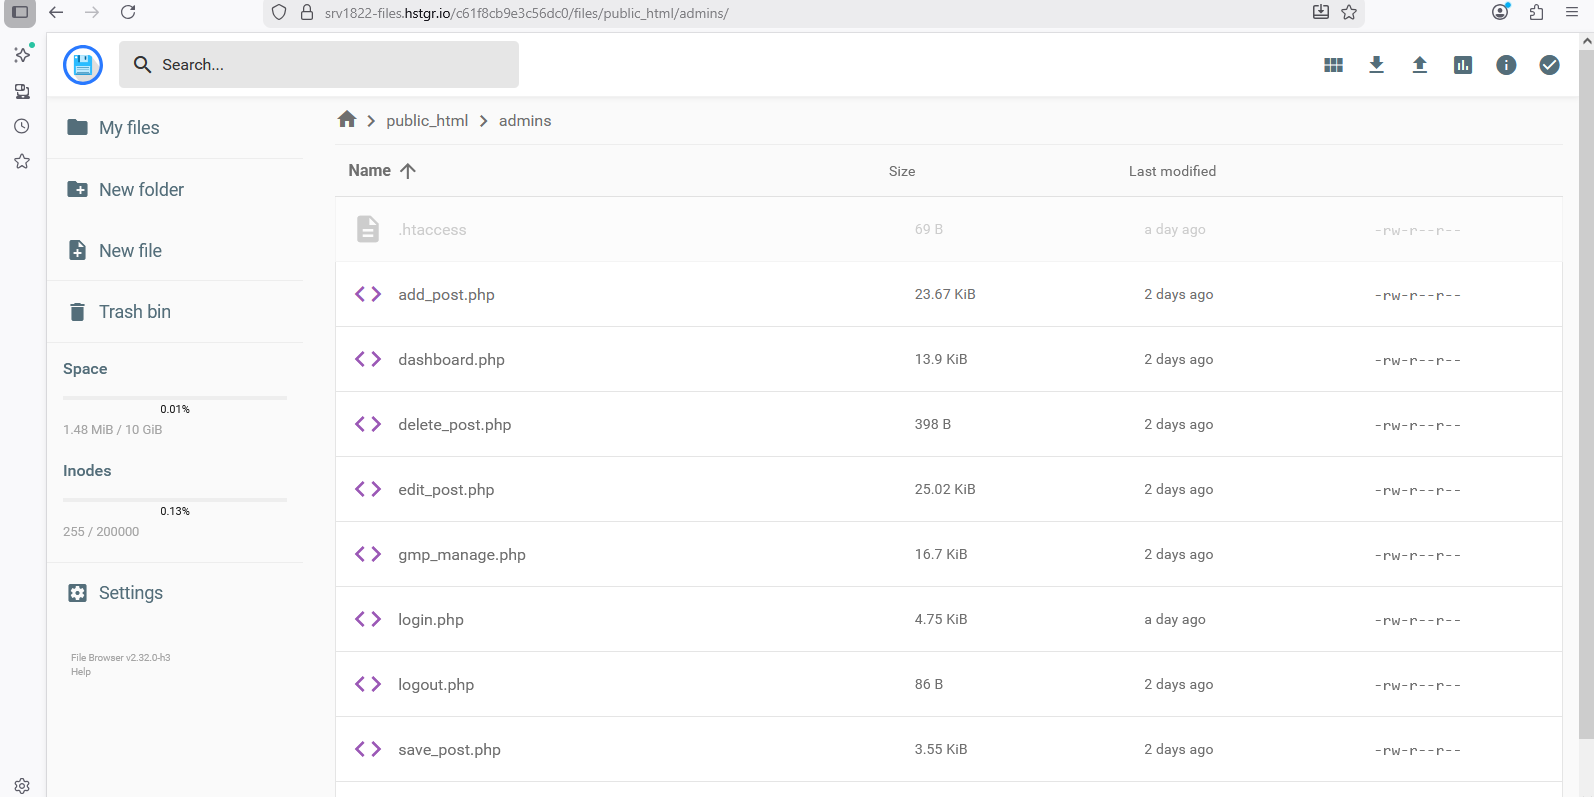Screen dimensions: 1594x797
Task: Open the Trash bin
Action: 134,312
